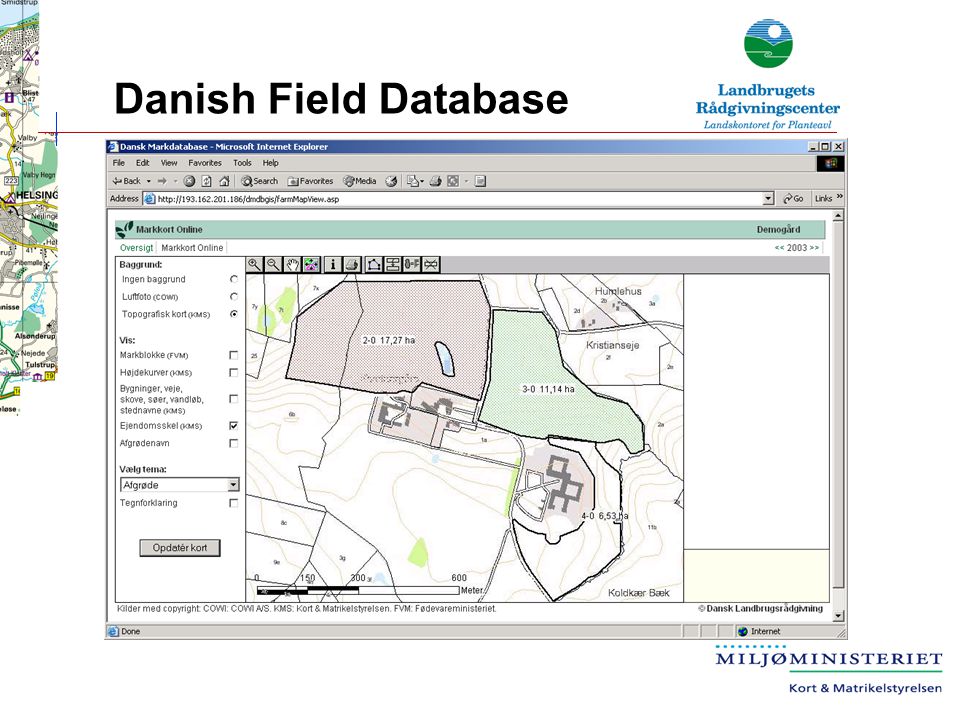960x720 pixels.
Task: Click the page icon in Address bar
Action: [149, 199]
